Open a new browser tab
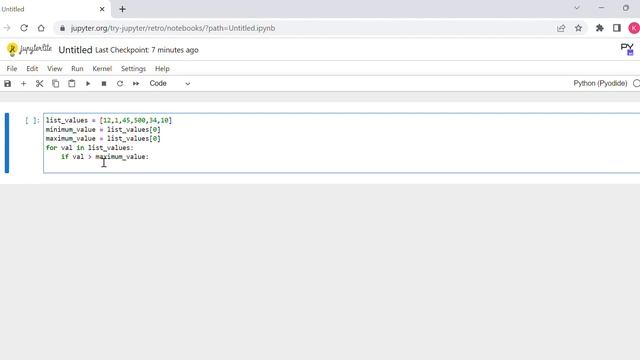Screen dimensions: 640x360 [x=122, y=9]
